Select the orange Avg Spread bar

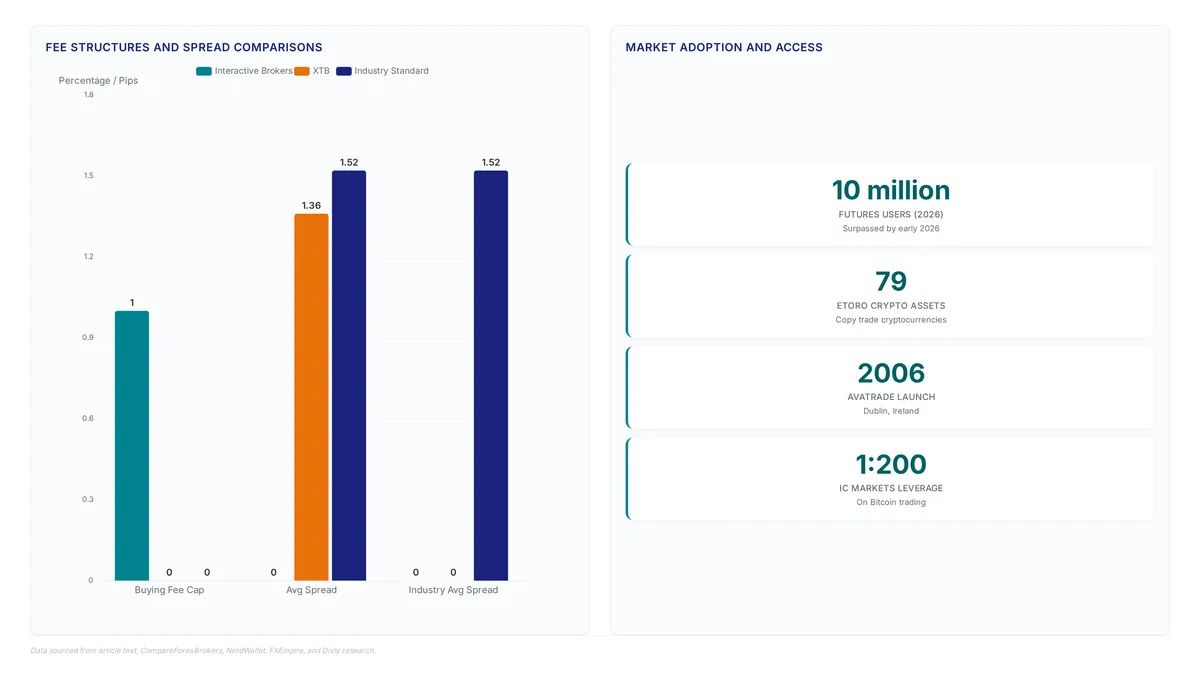(311, 397)
